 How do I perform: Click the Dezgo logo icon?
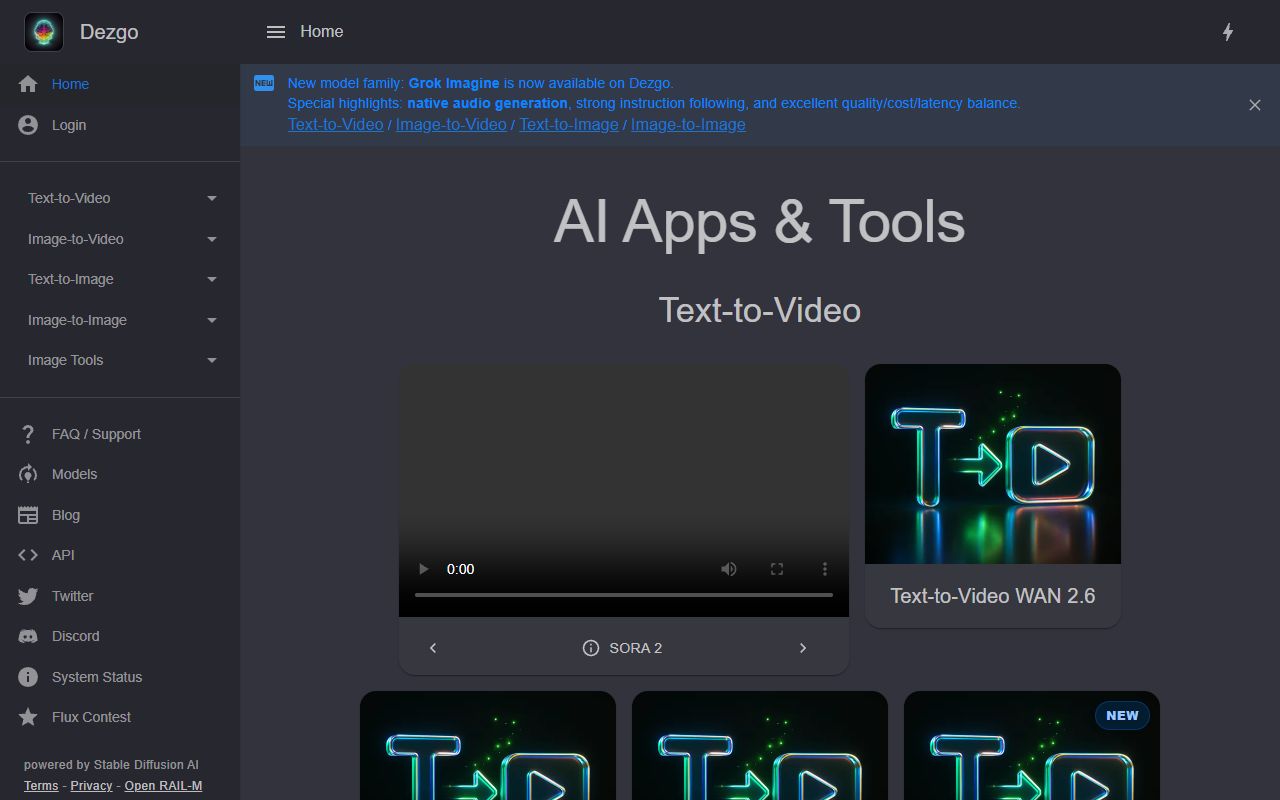pyautogui.click(x=41, y=31)
